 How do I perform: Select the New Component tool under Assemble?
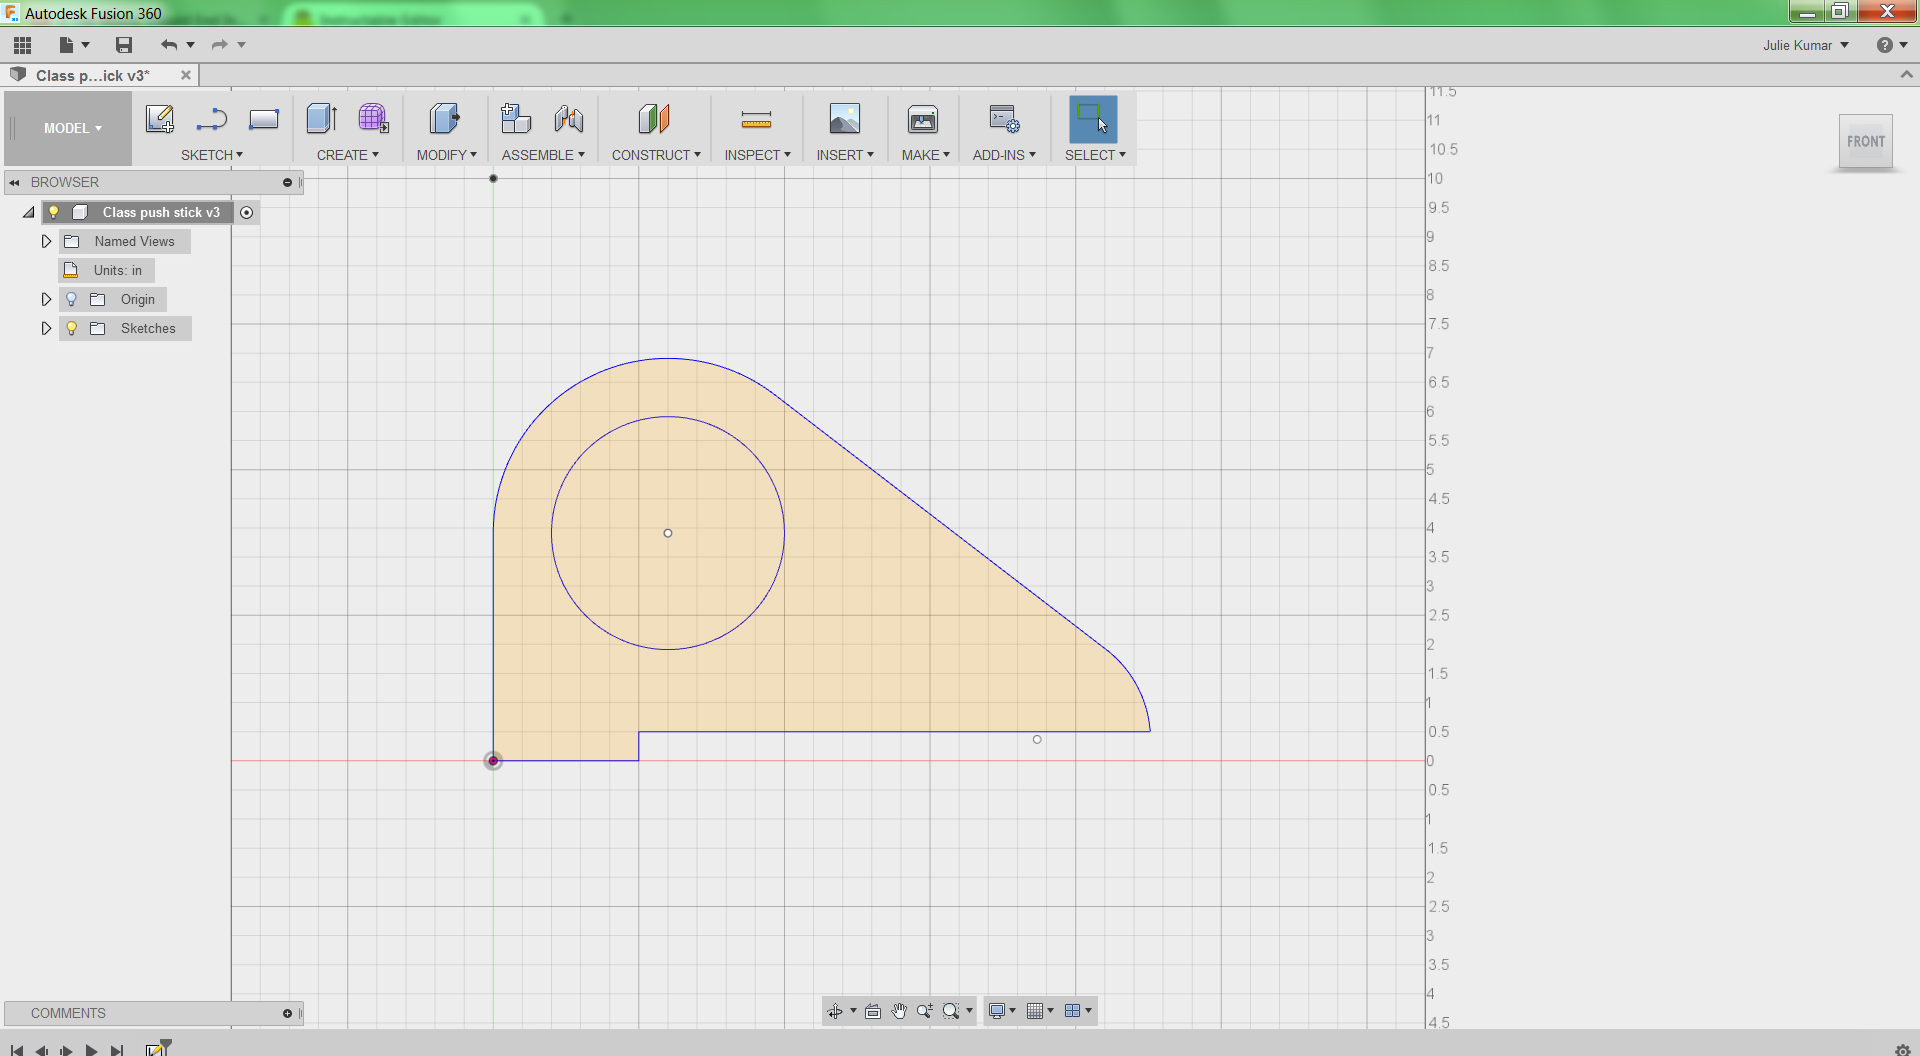click(516, 118)
